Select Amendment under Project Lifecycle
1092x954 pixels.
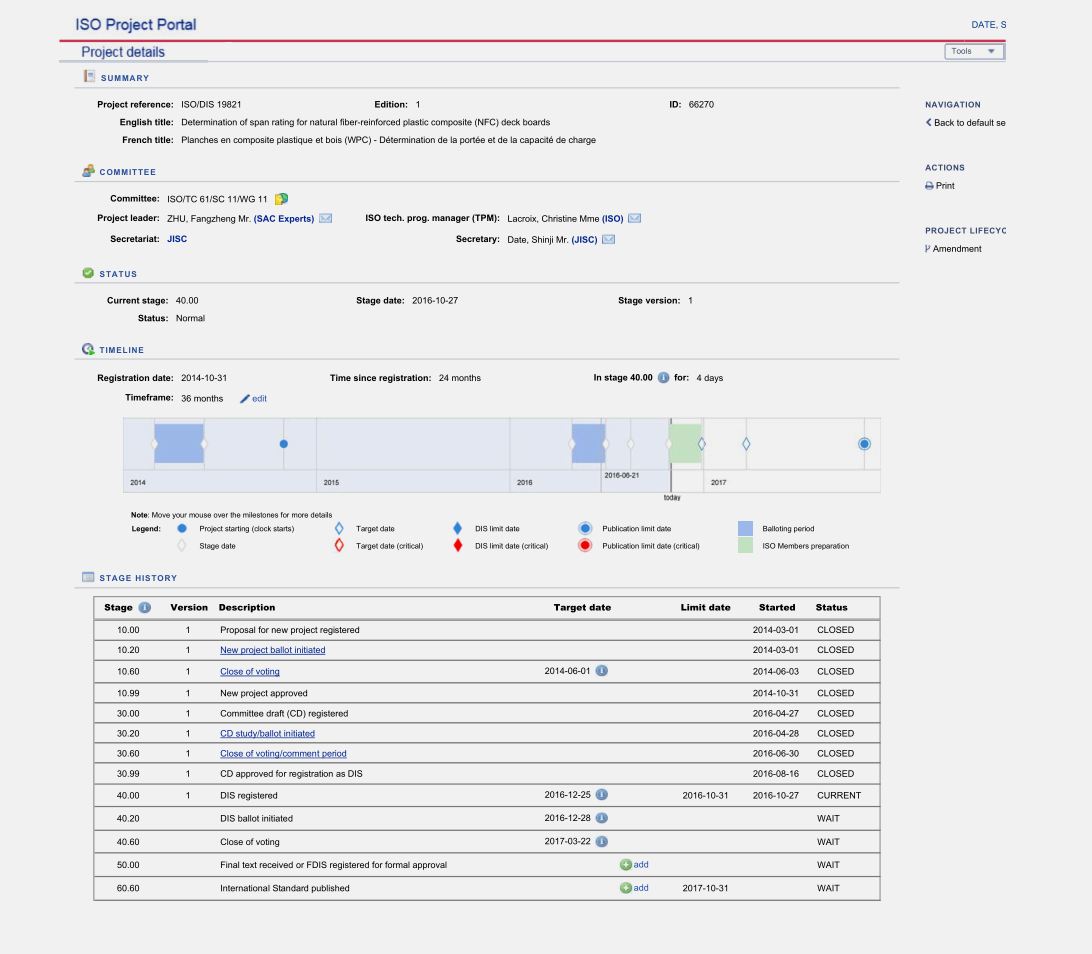953,249
